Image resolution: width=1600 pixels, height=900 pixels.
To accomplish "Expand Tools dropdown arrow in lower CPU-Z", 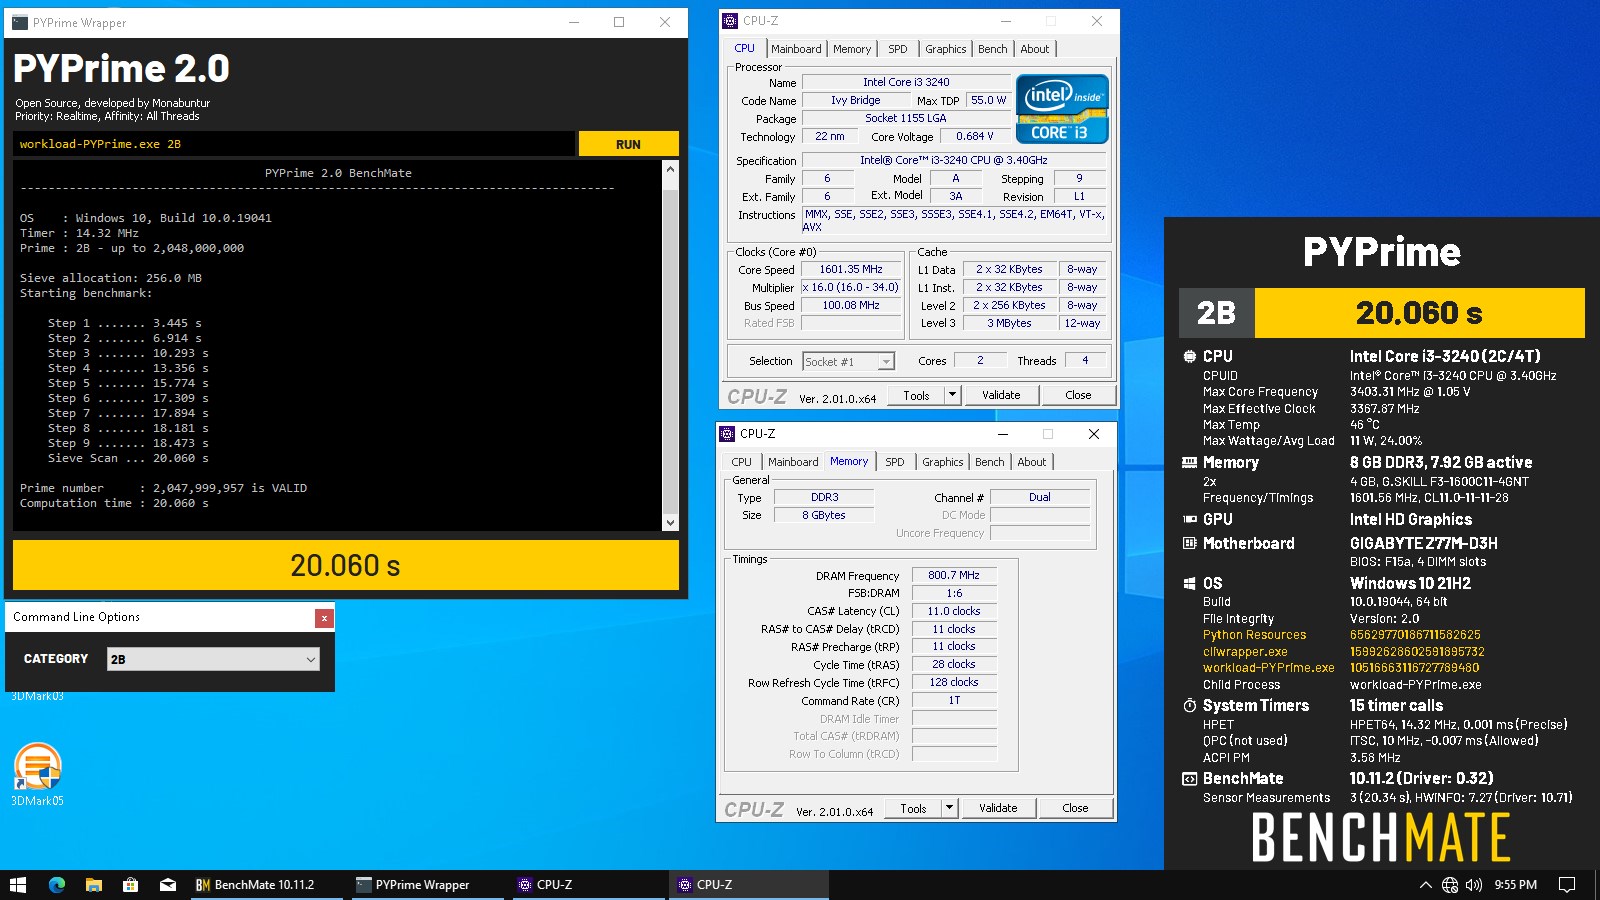I will (949, 808).
